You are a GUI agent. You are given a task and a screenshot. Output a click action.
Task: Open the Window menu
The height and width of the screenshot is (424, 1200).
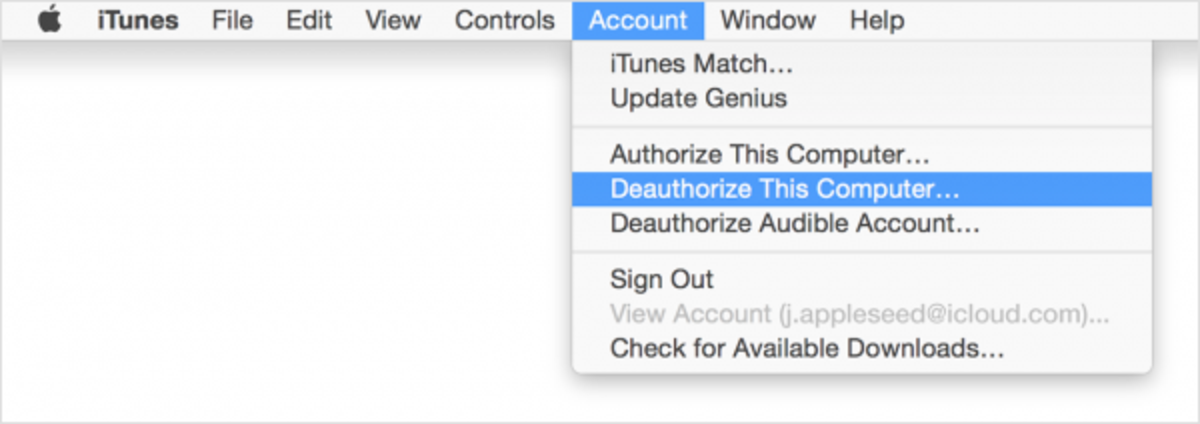pos(768,20)
